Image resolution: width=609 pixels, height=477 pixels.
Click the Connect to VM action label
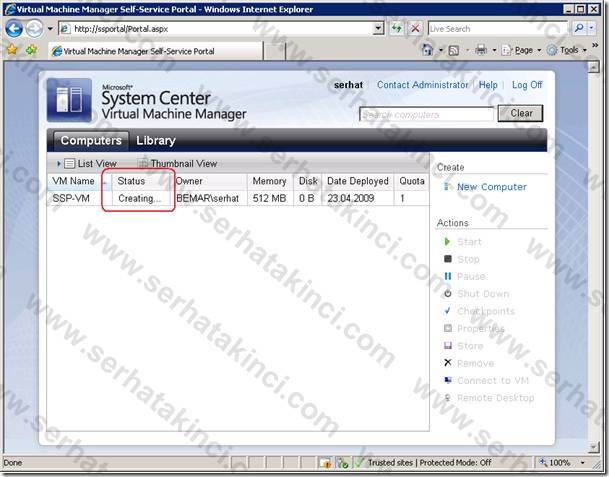pyautogui.click(x=493, y=381)
